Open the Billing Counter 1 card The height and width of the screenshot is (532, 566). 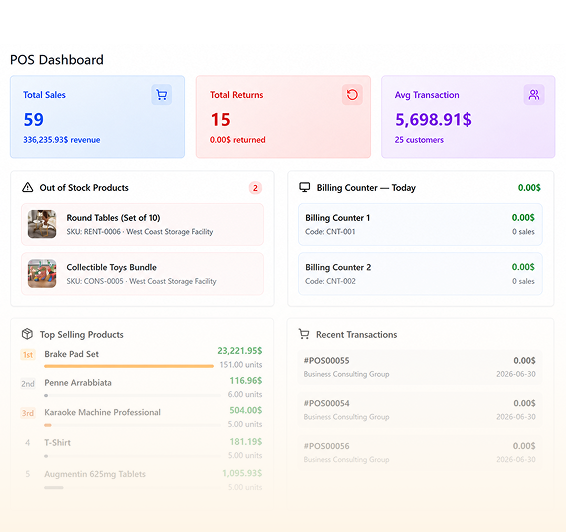click(420, 224)
